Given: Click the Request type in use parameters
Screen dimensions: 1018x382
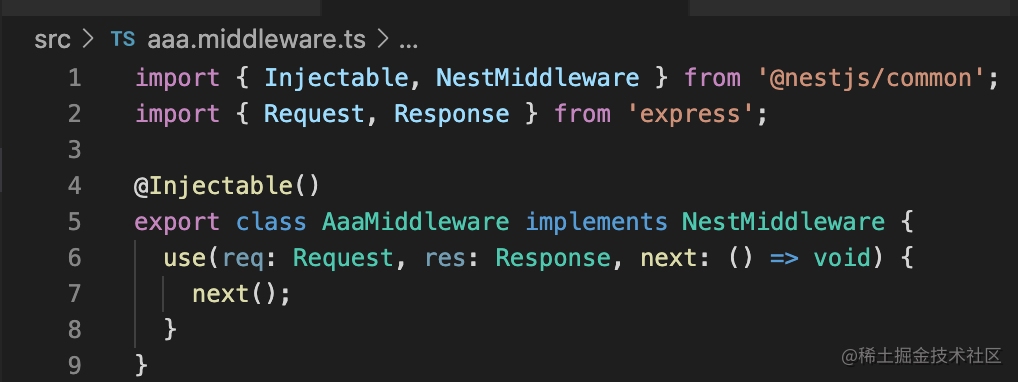Looking at the screenshot, I should [x=343, y=258].
